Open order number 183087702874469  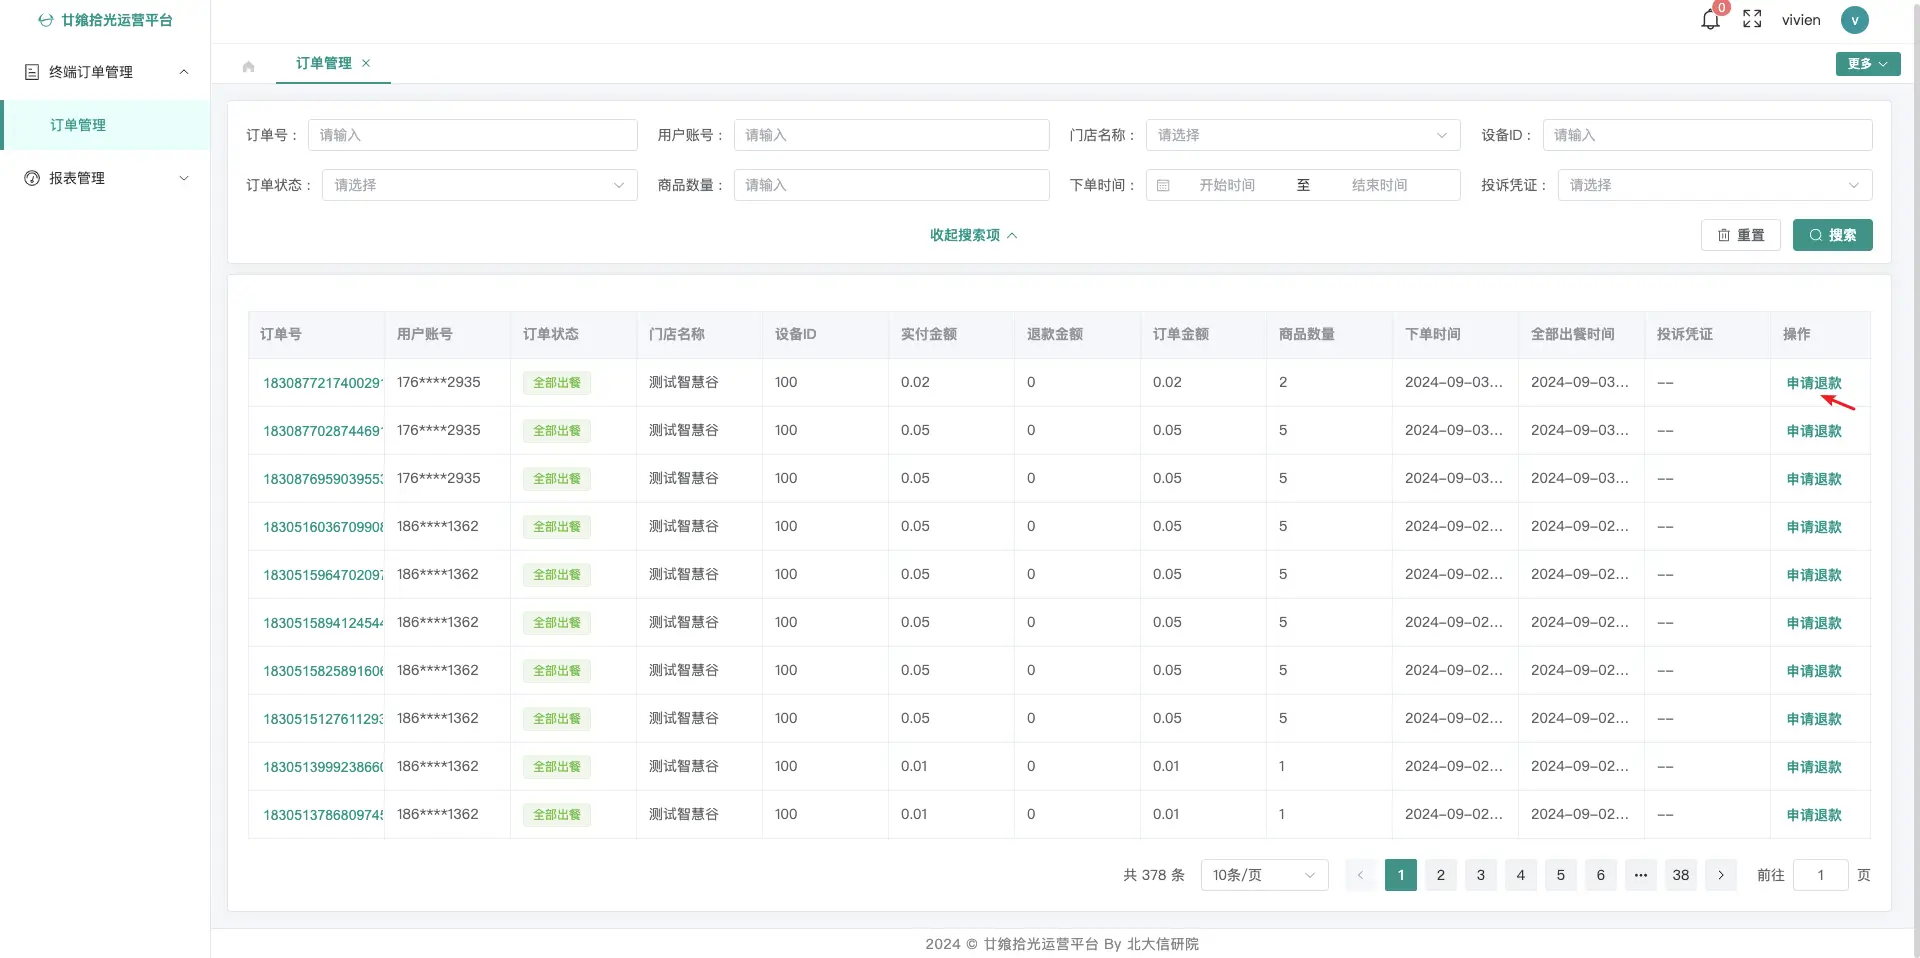click(322, 431)
